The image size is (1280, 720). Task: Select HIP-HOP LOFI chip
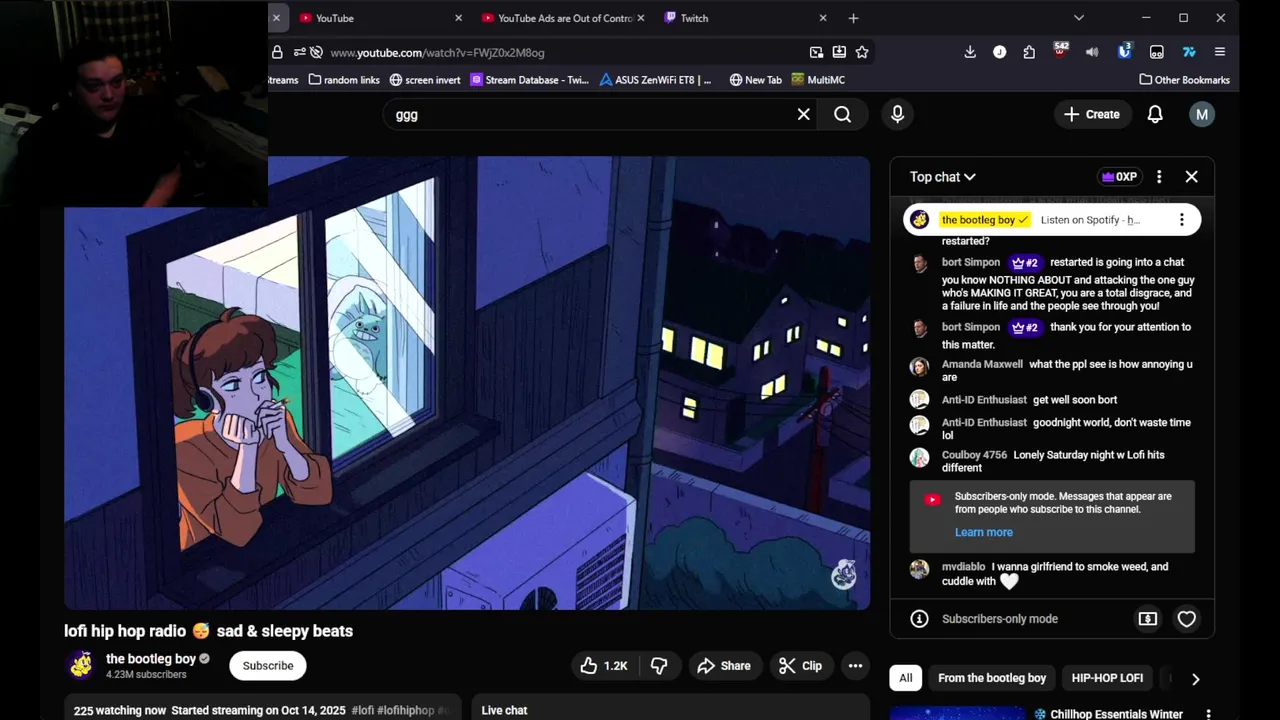[x=1107, y=678]
